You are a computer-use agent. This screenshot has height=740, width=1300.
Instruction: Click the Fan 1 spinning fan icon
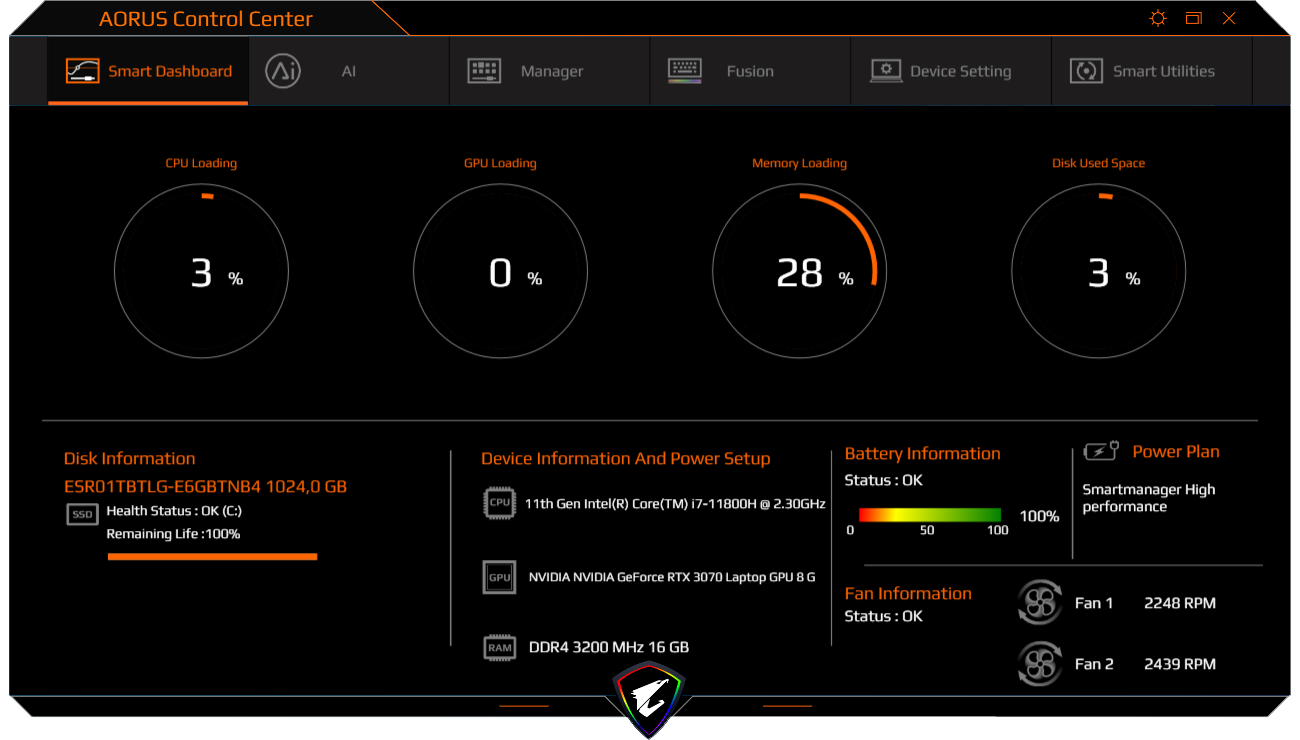click(1039, 603)
